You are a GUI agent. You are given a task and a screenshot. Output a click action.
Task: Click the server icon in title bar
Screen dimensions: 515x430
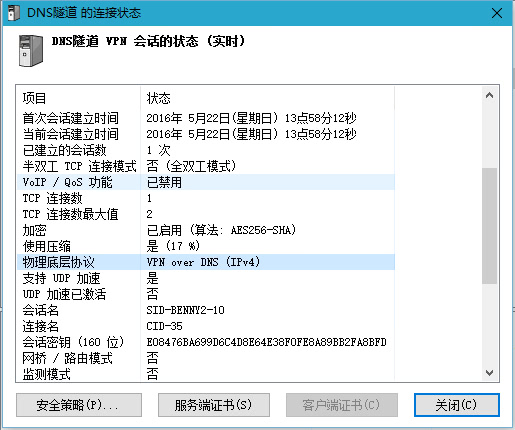coord(14,13)
